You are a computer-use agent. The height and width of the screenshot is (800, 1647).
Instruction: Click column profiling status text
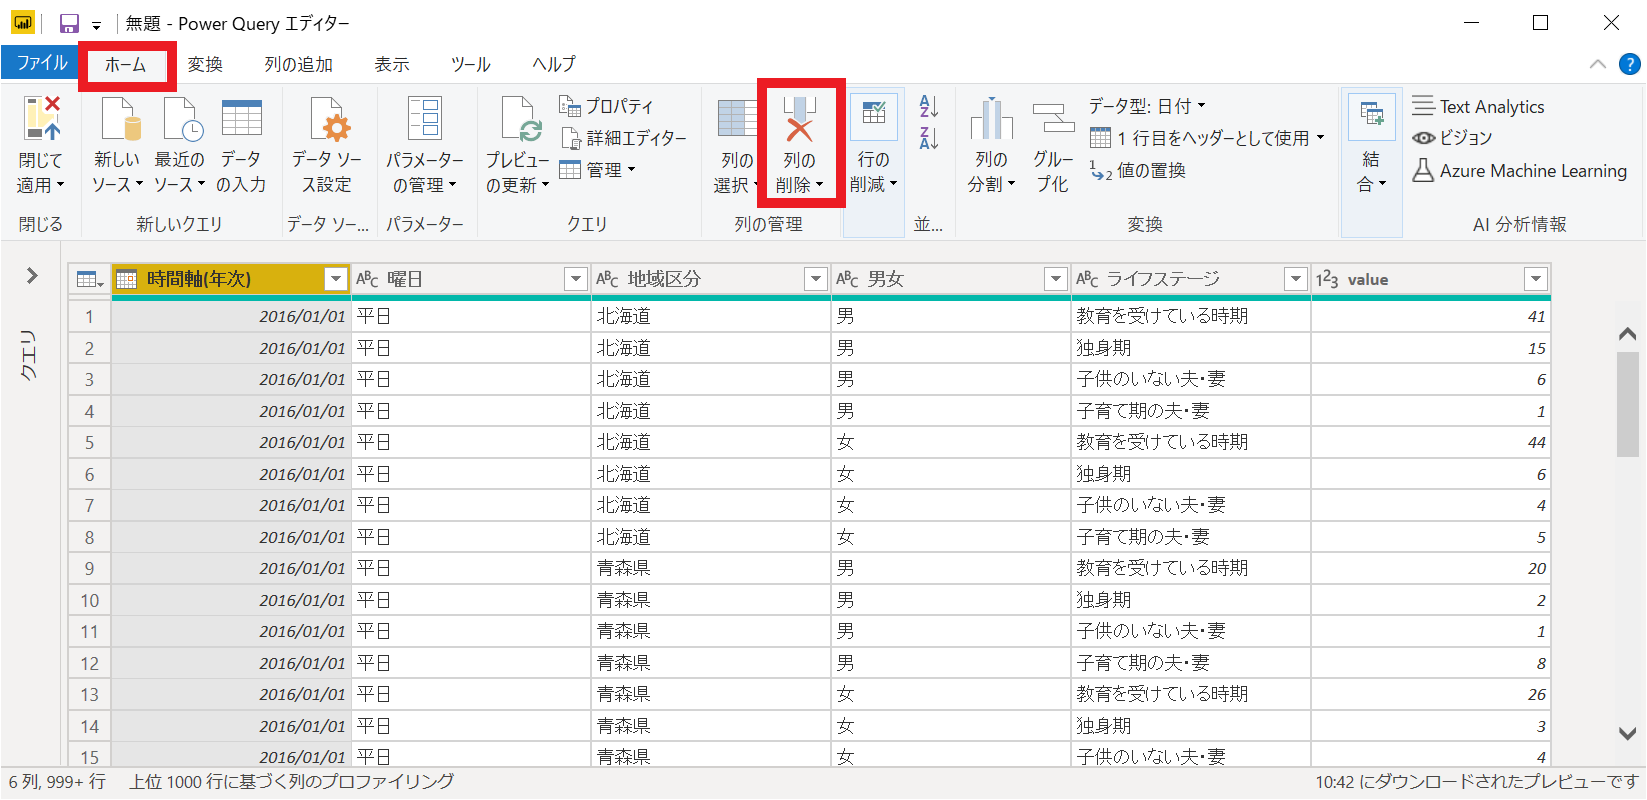[291, 782]
